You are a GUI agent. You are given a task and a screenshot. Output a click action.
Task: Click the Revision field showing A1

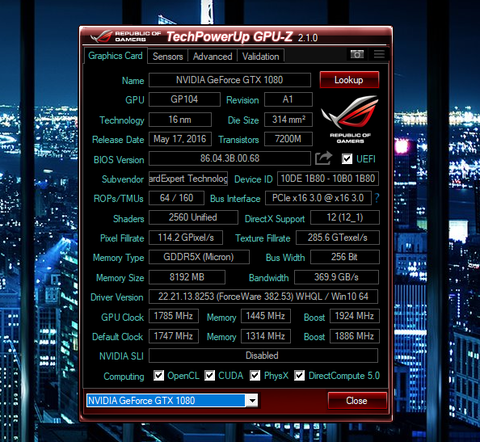[288, 99]
